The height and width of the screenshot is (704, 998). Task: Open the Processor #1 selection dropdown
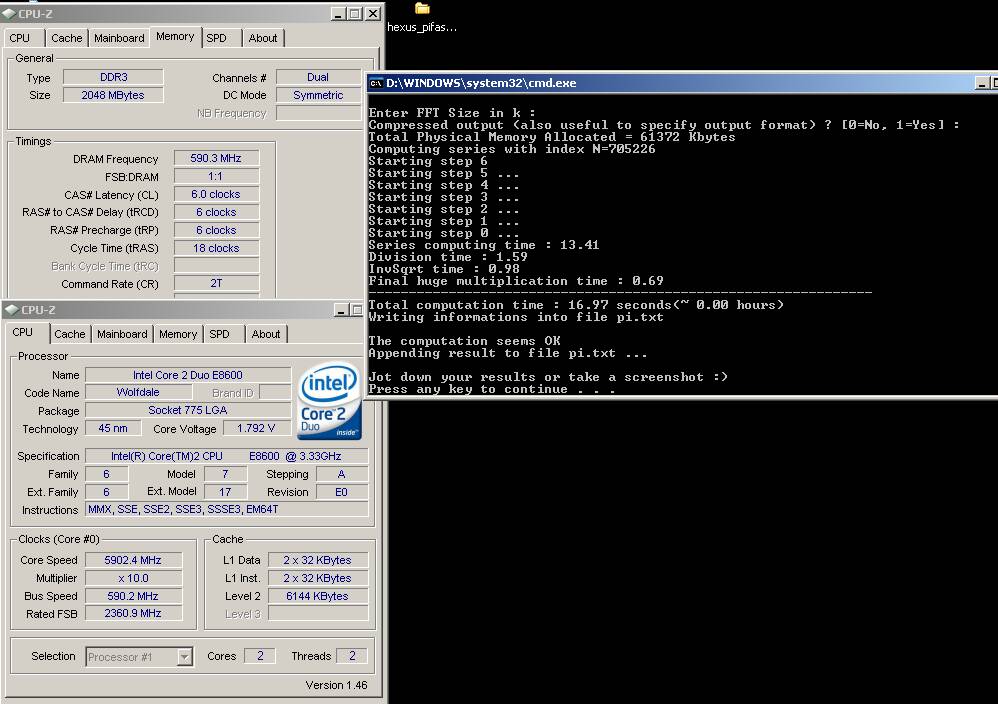pyautogui.click(x=184, y=657)
